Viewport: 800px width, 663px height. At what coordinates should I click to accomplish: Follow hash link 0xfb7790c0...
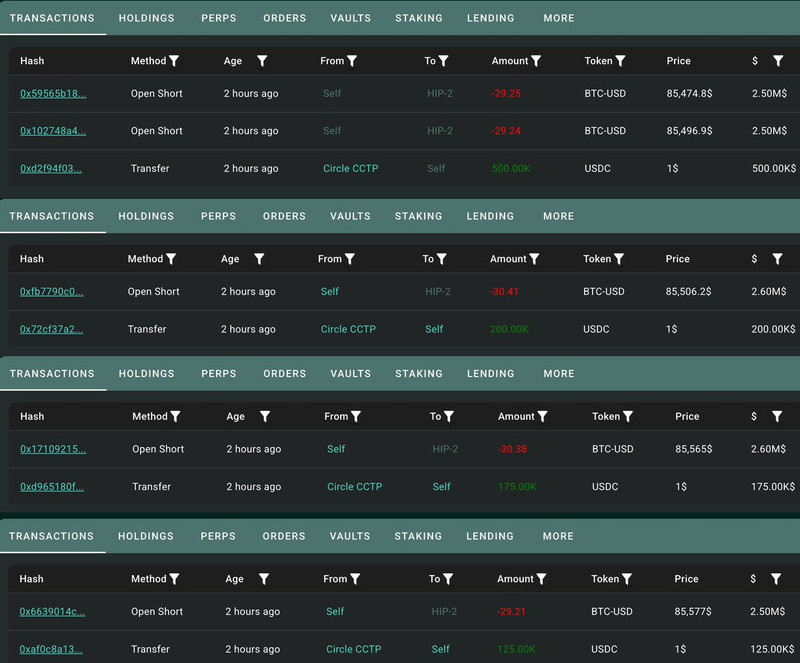click(52, 291)
